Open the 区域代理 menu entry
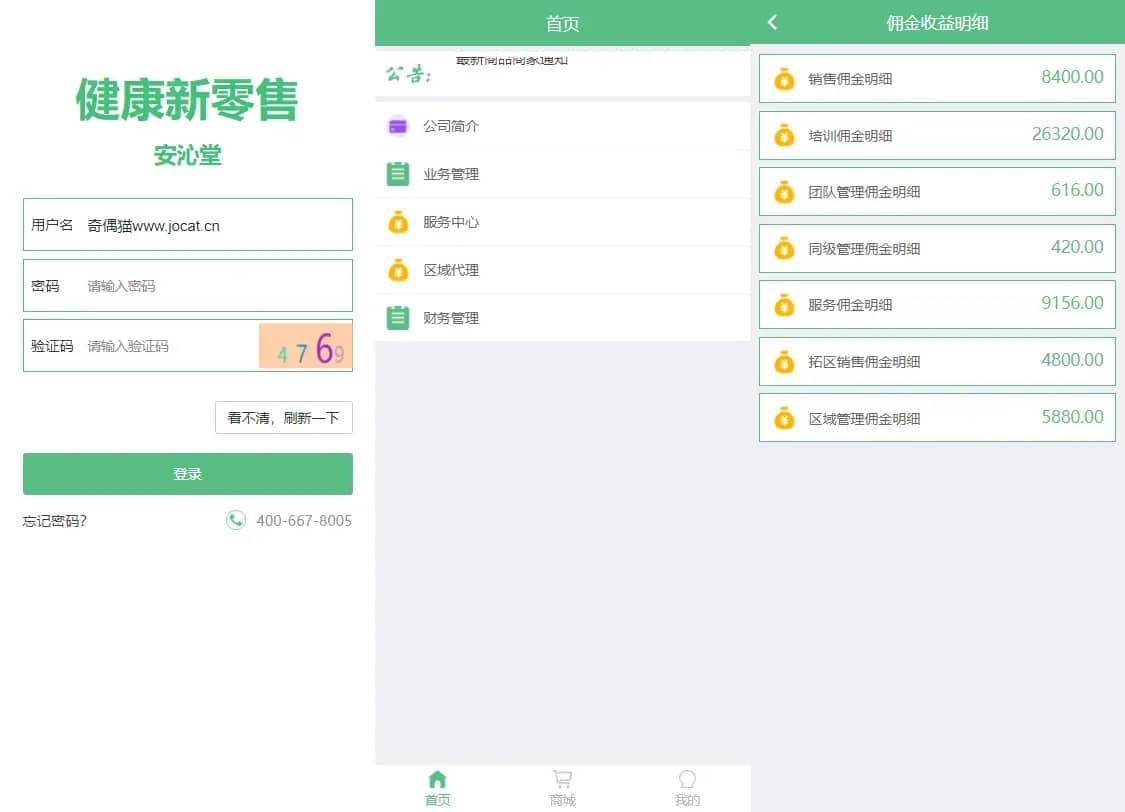This screenshot has width=1125, height=812. (562, 270)
